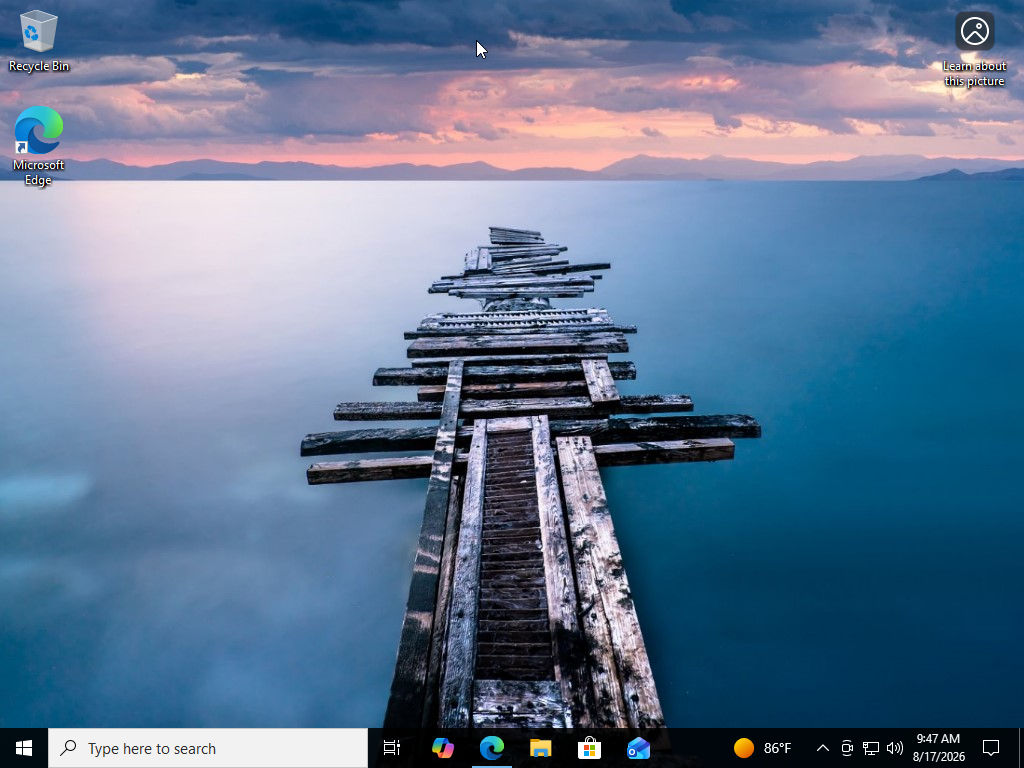Open the notification Action Center icon

click(991, 748)
